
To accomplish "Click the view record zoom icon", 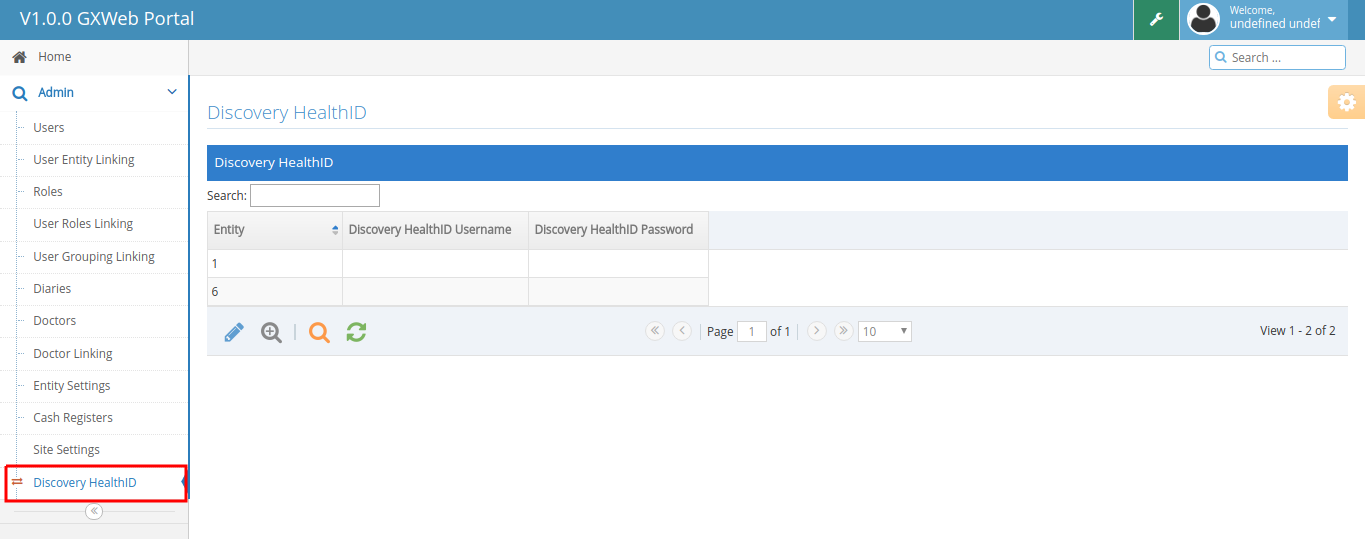I will pyautogui.click(x=271, y=332).
